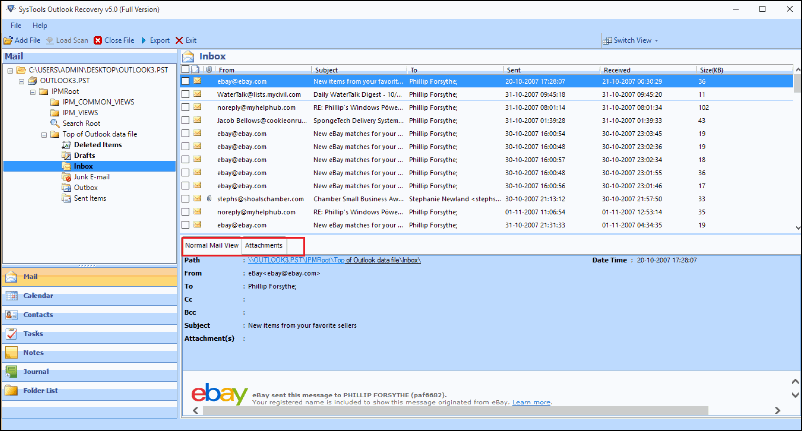This screenshot has height=431, width=802.
Task: Select 'Chamber Small Business Aw...' subject text
Action: (359, 199)
